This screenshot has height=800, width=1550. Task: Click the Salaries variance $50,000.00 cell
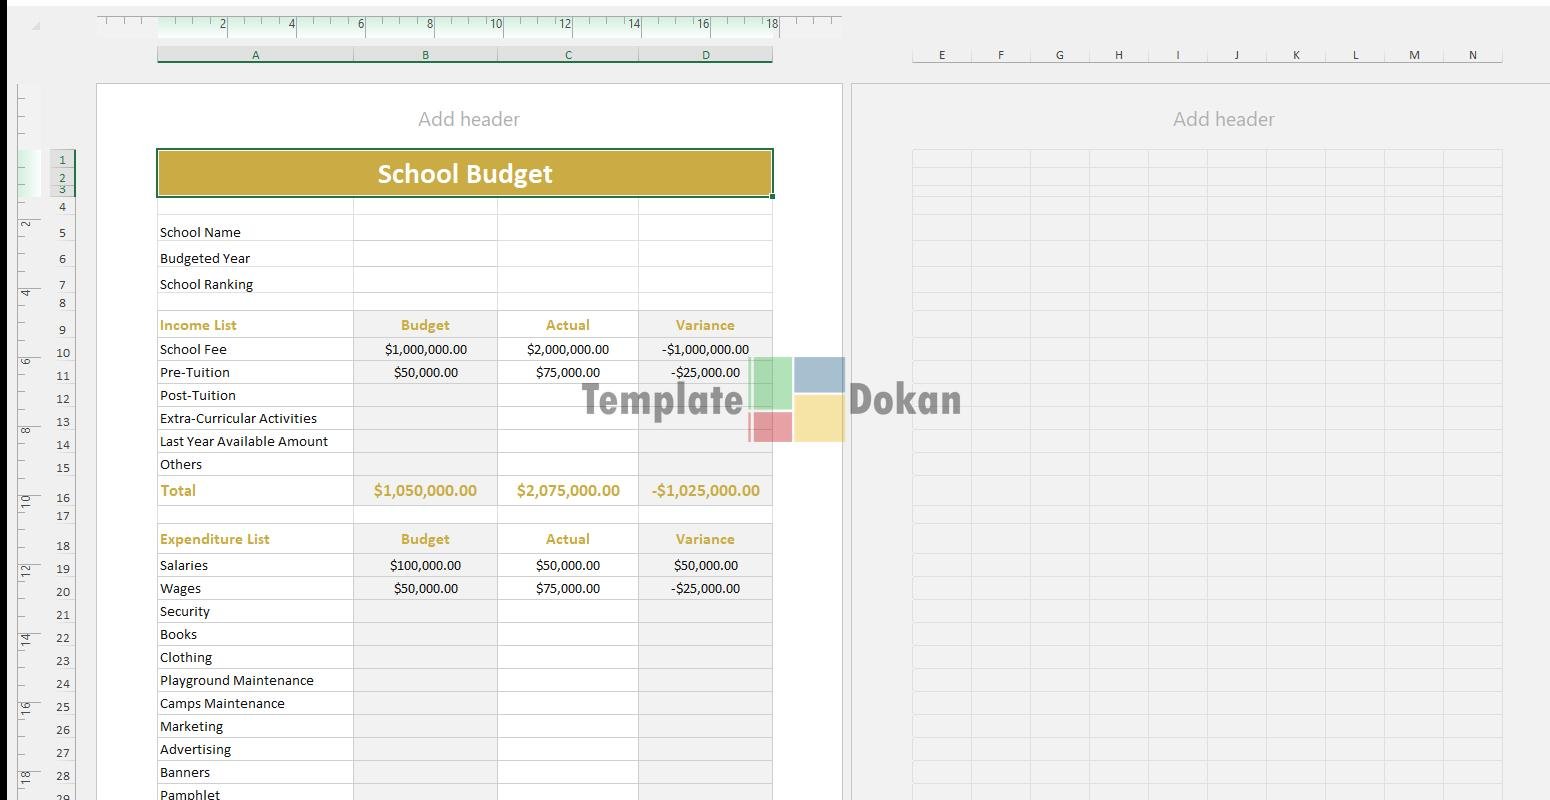(x=705, y=565)
